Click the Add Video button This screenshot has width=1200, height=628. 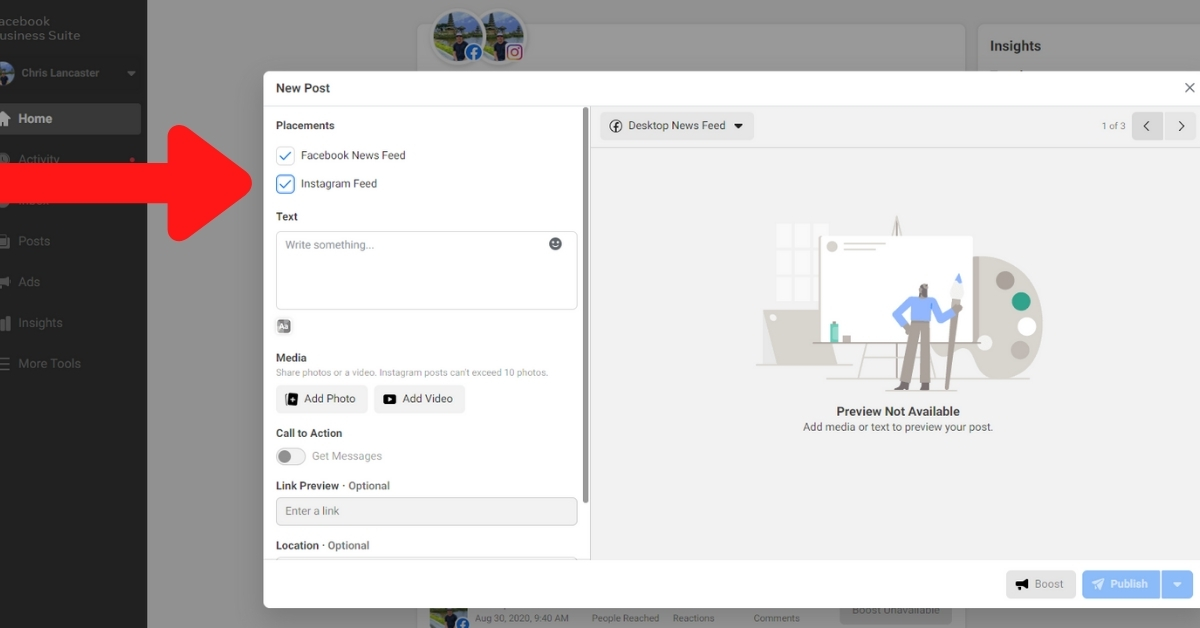tap(419, 399)
